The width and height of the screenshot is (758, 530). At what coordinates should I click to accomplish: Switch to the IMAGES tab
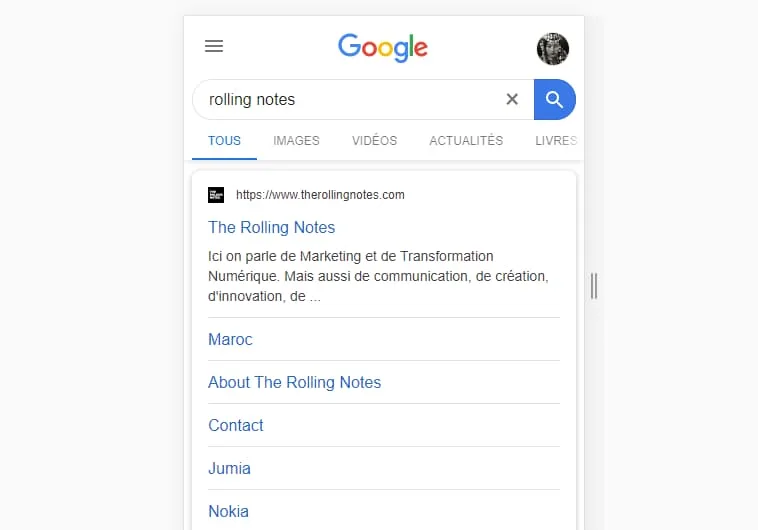[x=296, y=141]
